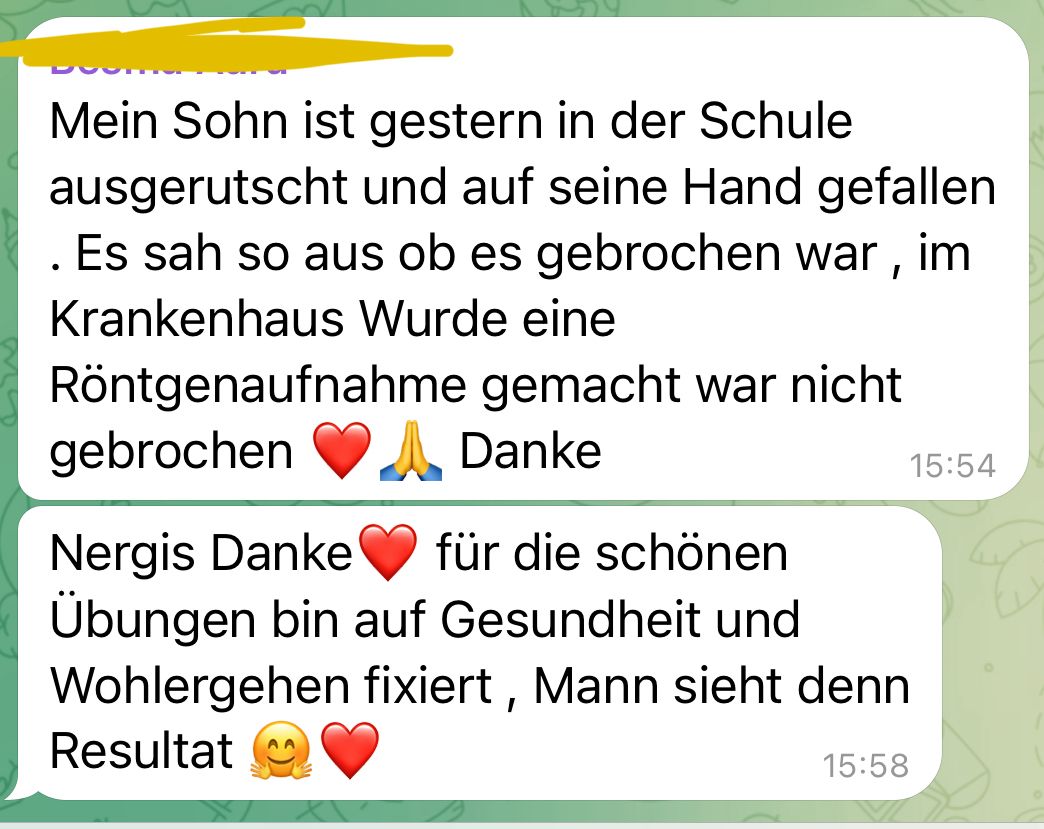Click 'Danke' after the praying hands emoji
The height and width of the screenshot is (829, 1044).
(x=531, y=451)
